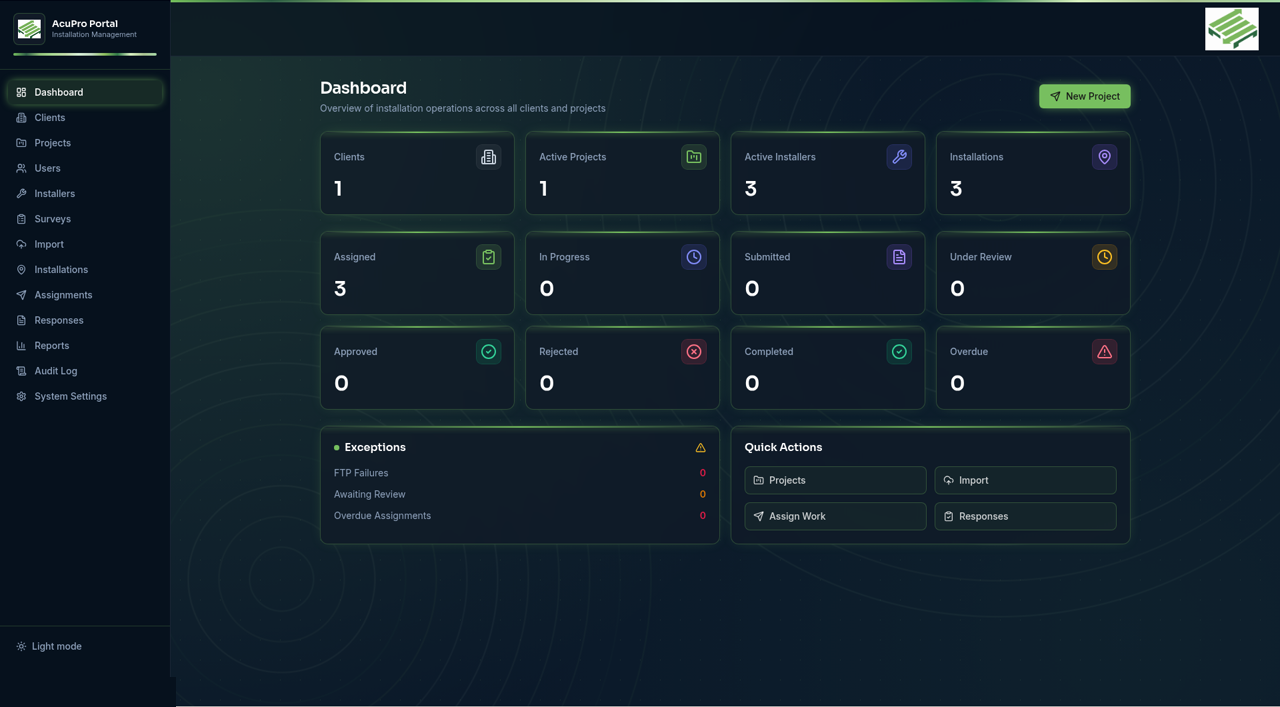
Task: Go to Clients in the sidebar
Action: [x=85, y=118]
